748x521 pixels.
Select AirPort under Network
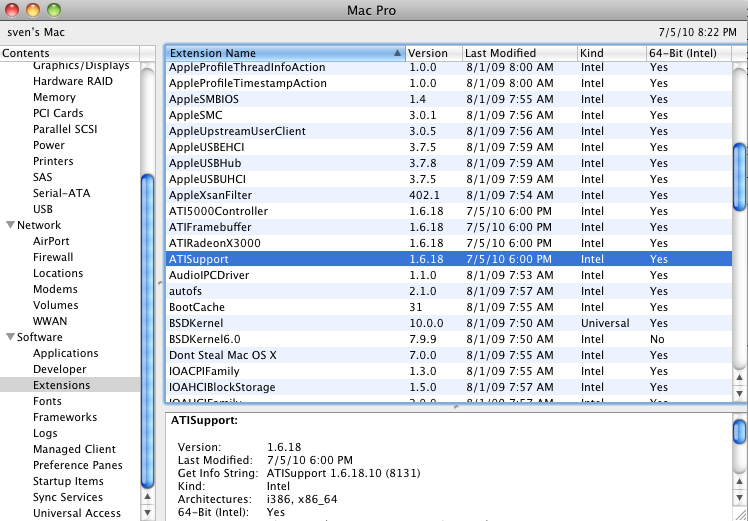51,241
